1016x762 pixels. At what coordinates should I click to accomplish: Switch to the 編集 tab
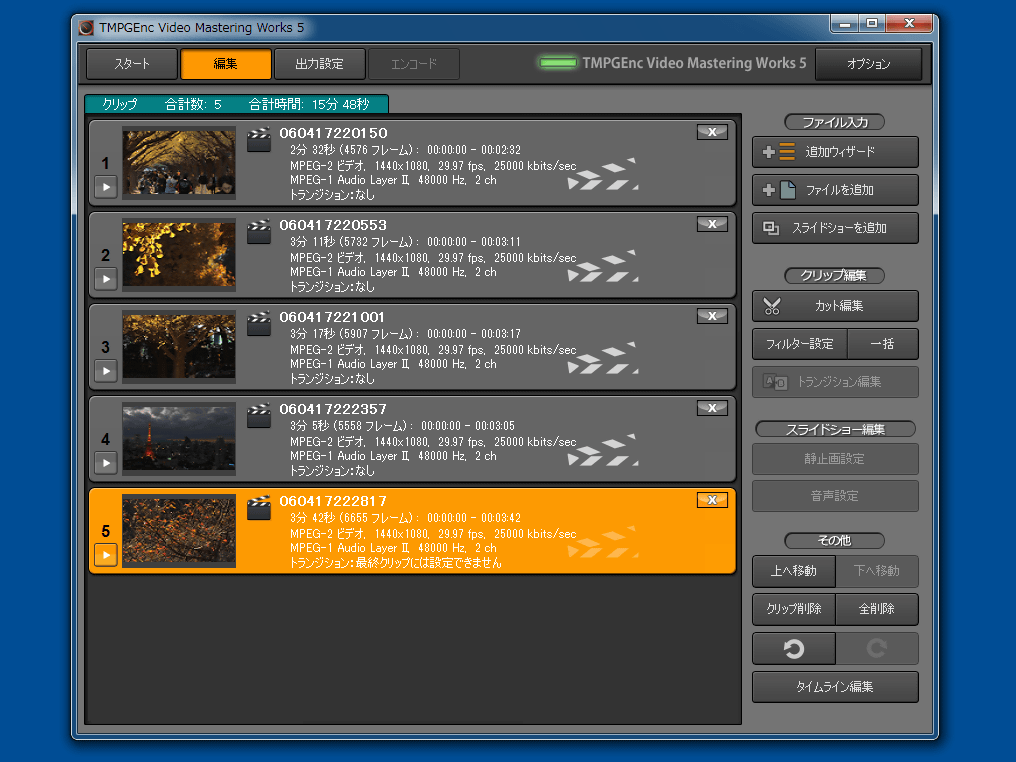click(225, 64)
